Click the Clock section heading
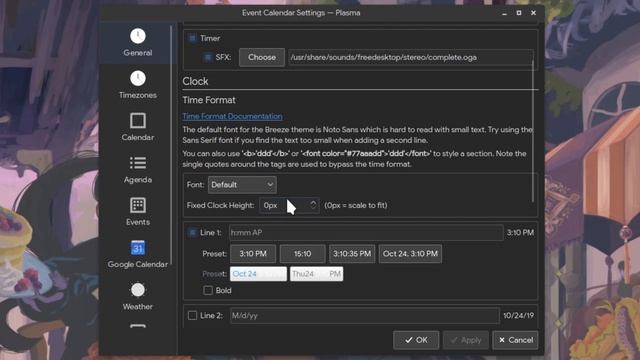640x360 pixels. tap(195, 81)
